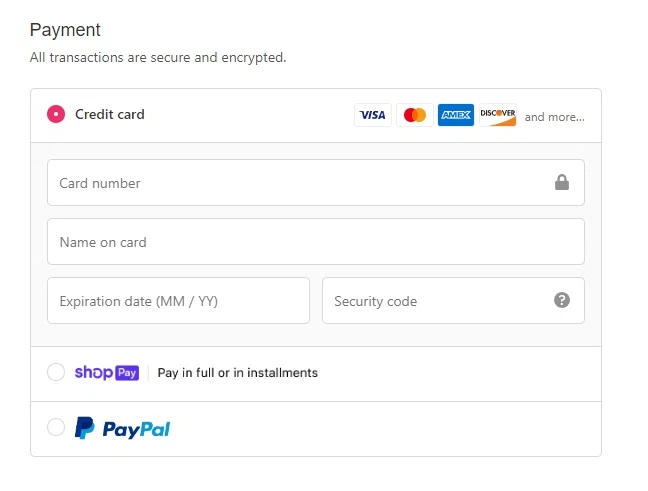This screenshot has height=491, width=648.
Task: Choose the Shop Pay radio button
Action: pyautogui.click(x=56, y=373)
